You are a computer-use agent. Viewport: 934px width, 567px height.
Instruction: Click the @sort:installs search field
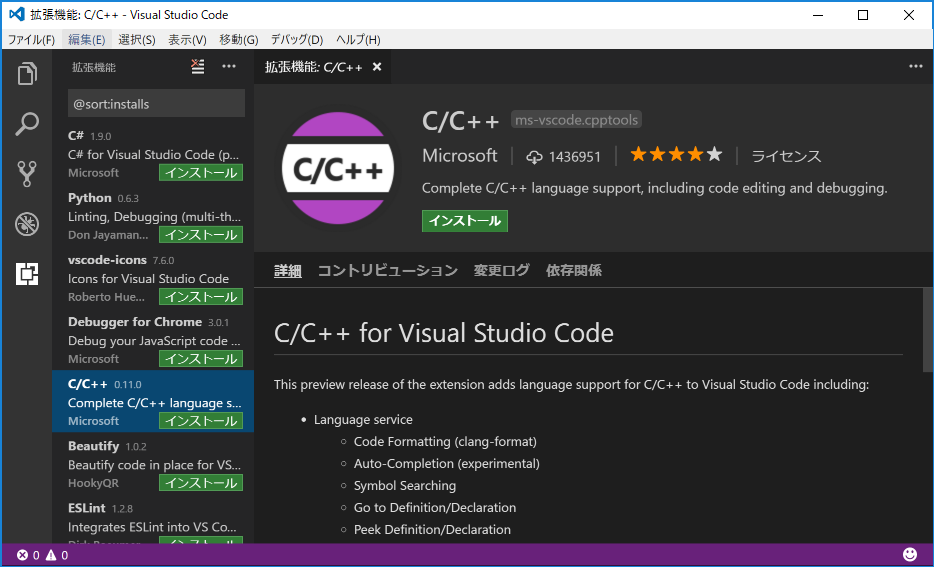tap(156, 104)
